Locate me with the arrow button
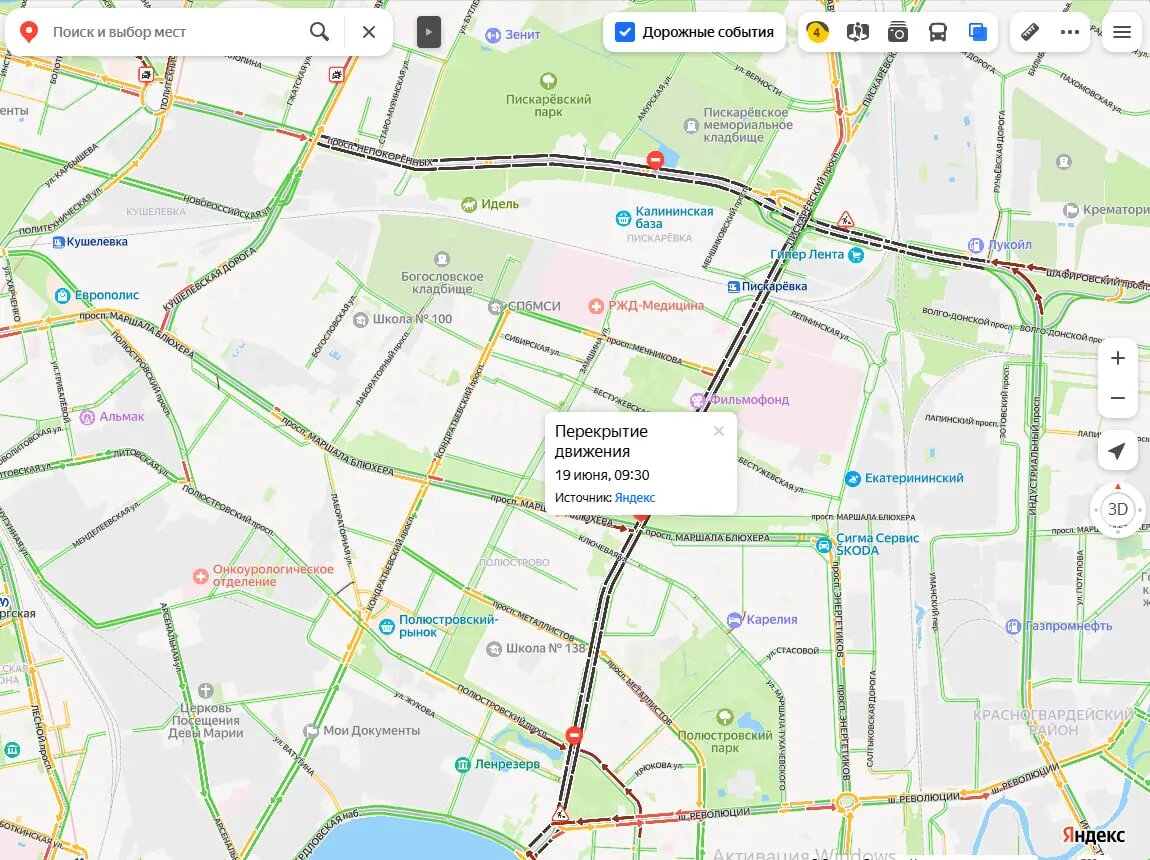The width and height of the screenshot is (1150, 860). (x=1117, y=451)
